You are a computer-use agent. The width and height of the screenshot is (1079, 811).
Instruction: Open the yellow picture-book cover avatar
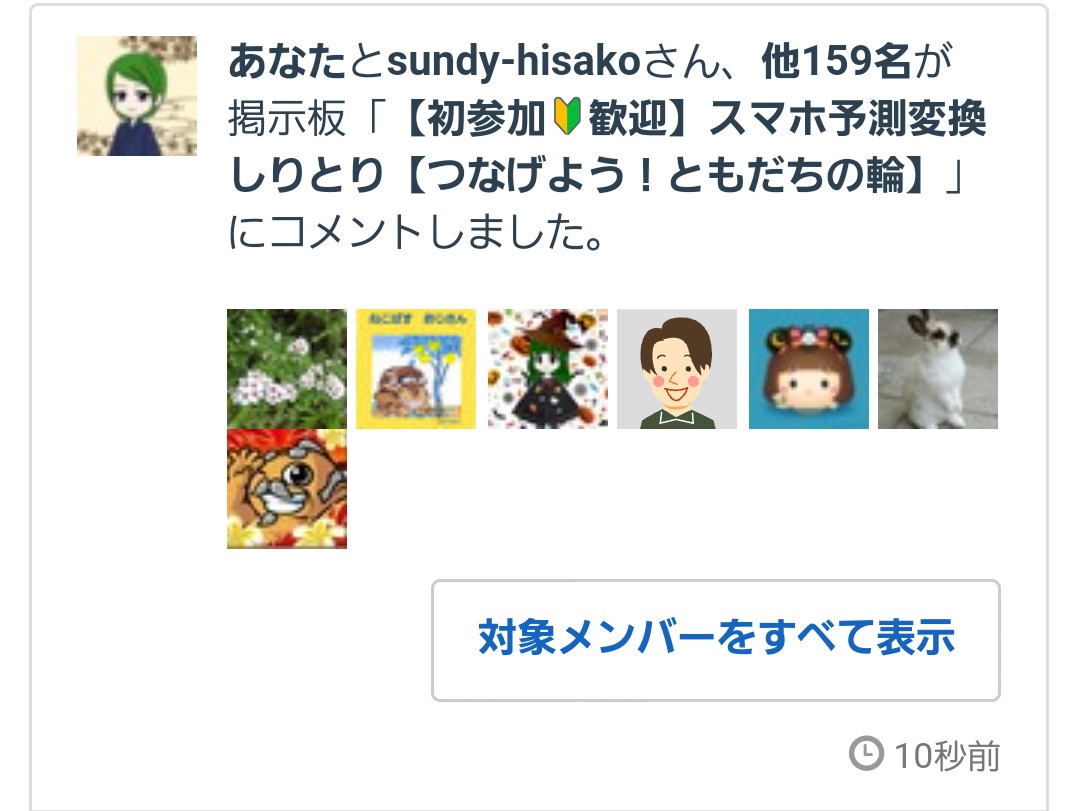(x=416, y=369)
